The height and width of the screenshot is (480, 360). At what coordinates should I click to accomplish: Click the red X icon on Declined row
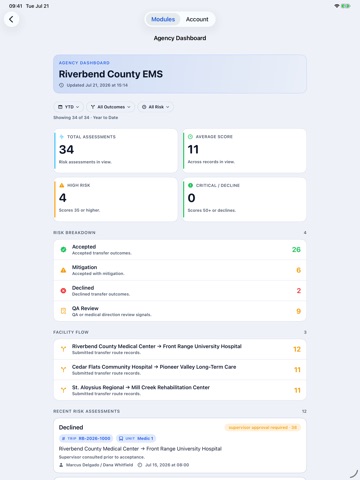coord(63,291)
